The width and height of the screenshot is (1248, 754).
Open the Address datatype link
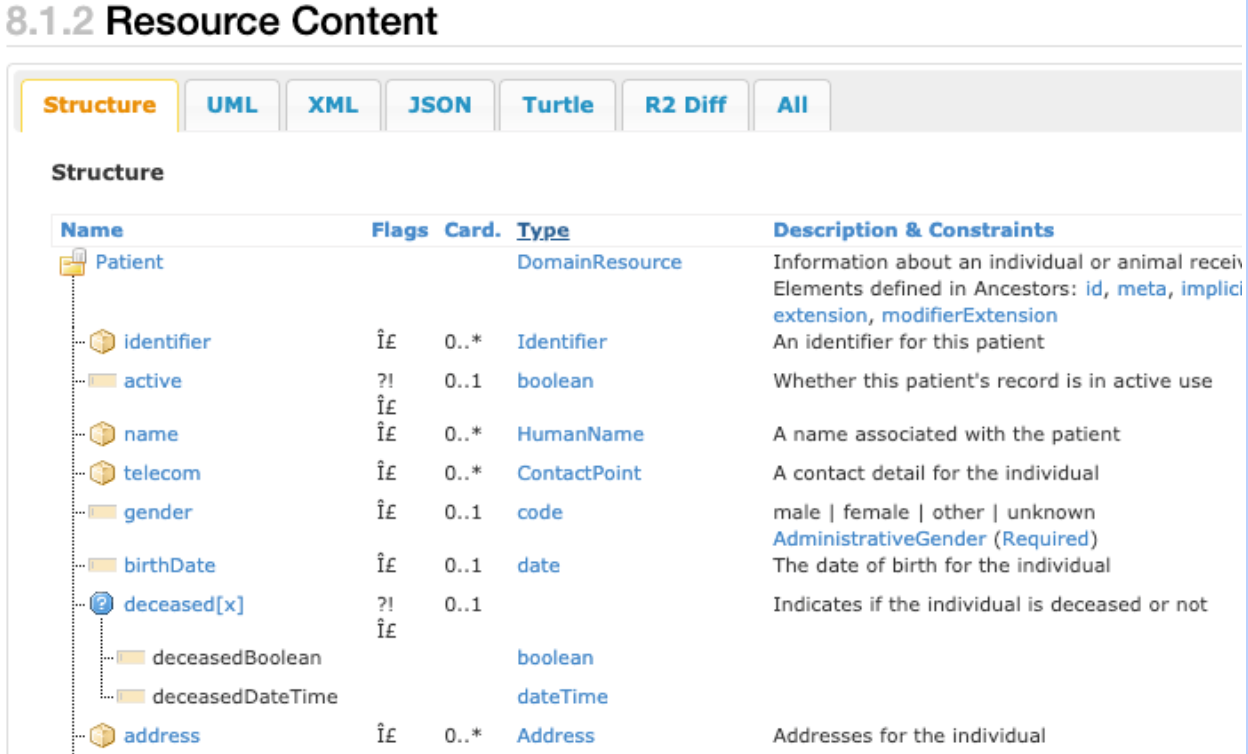click(556, 736)
